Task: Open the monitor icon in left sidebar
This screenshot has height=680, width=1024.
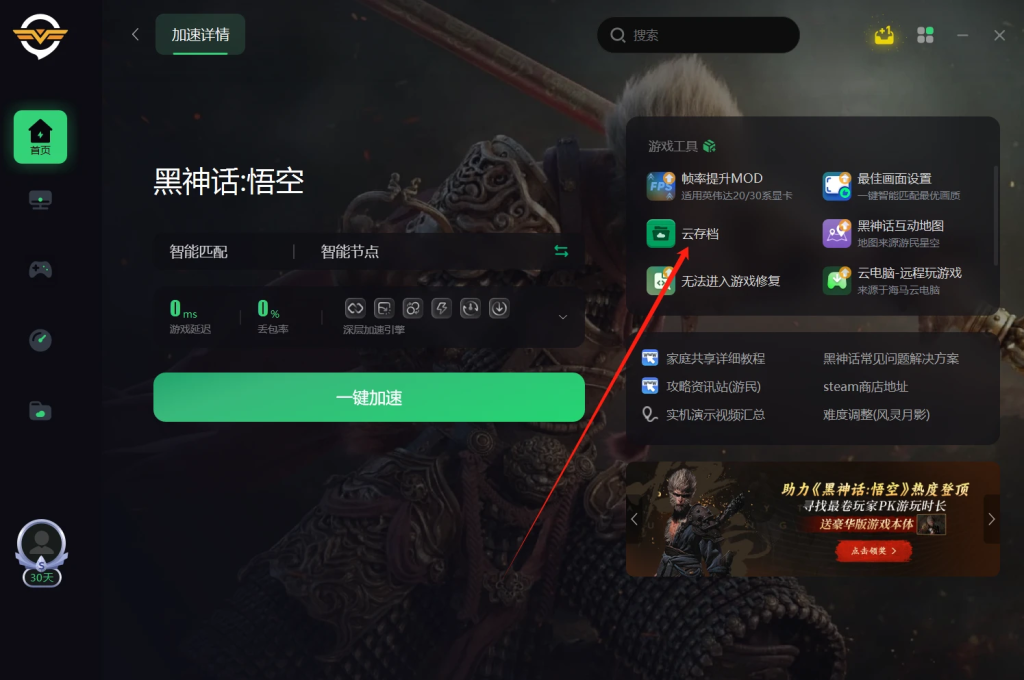Action: 40,200
